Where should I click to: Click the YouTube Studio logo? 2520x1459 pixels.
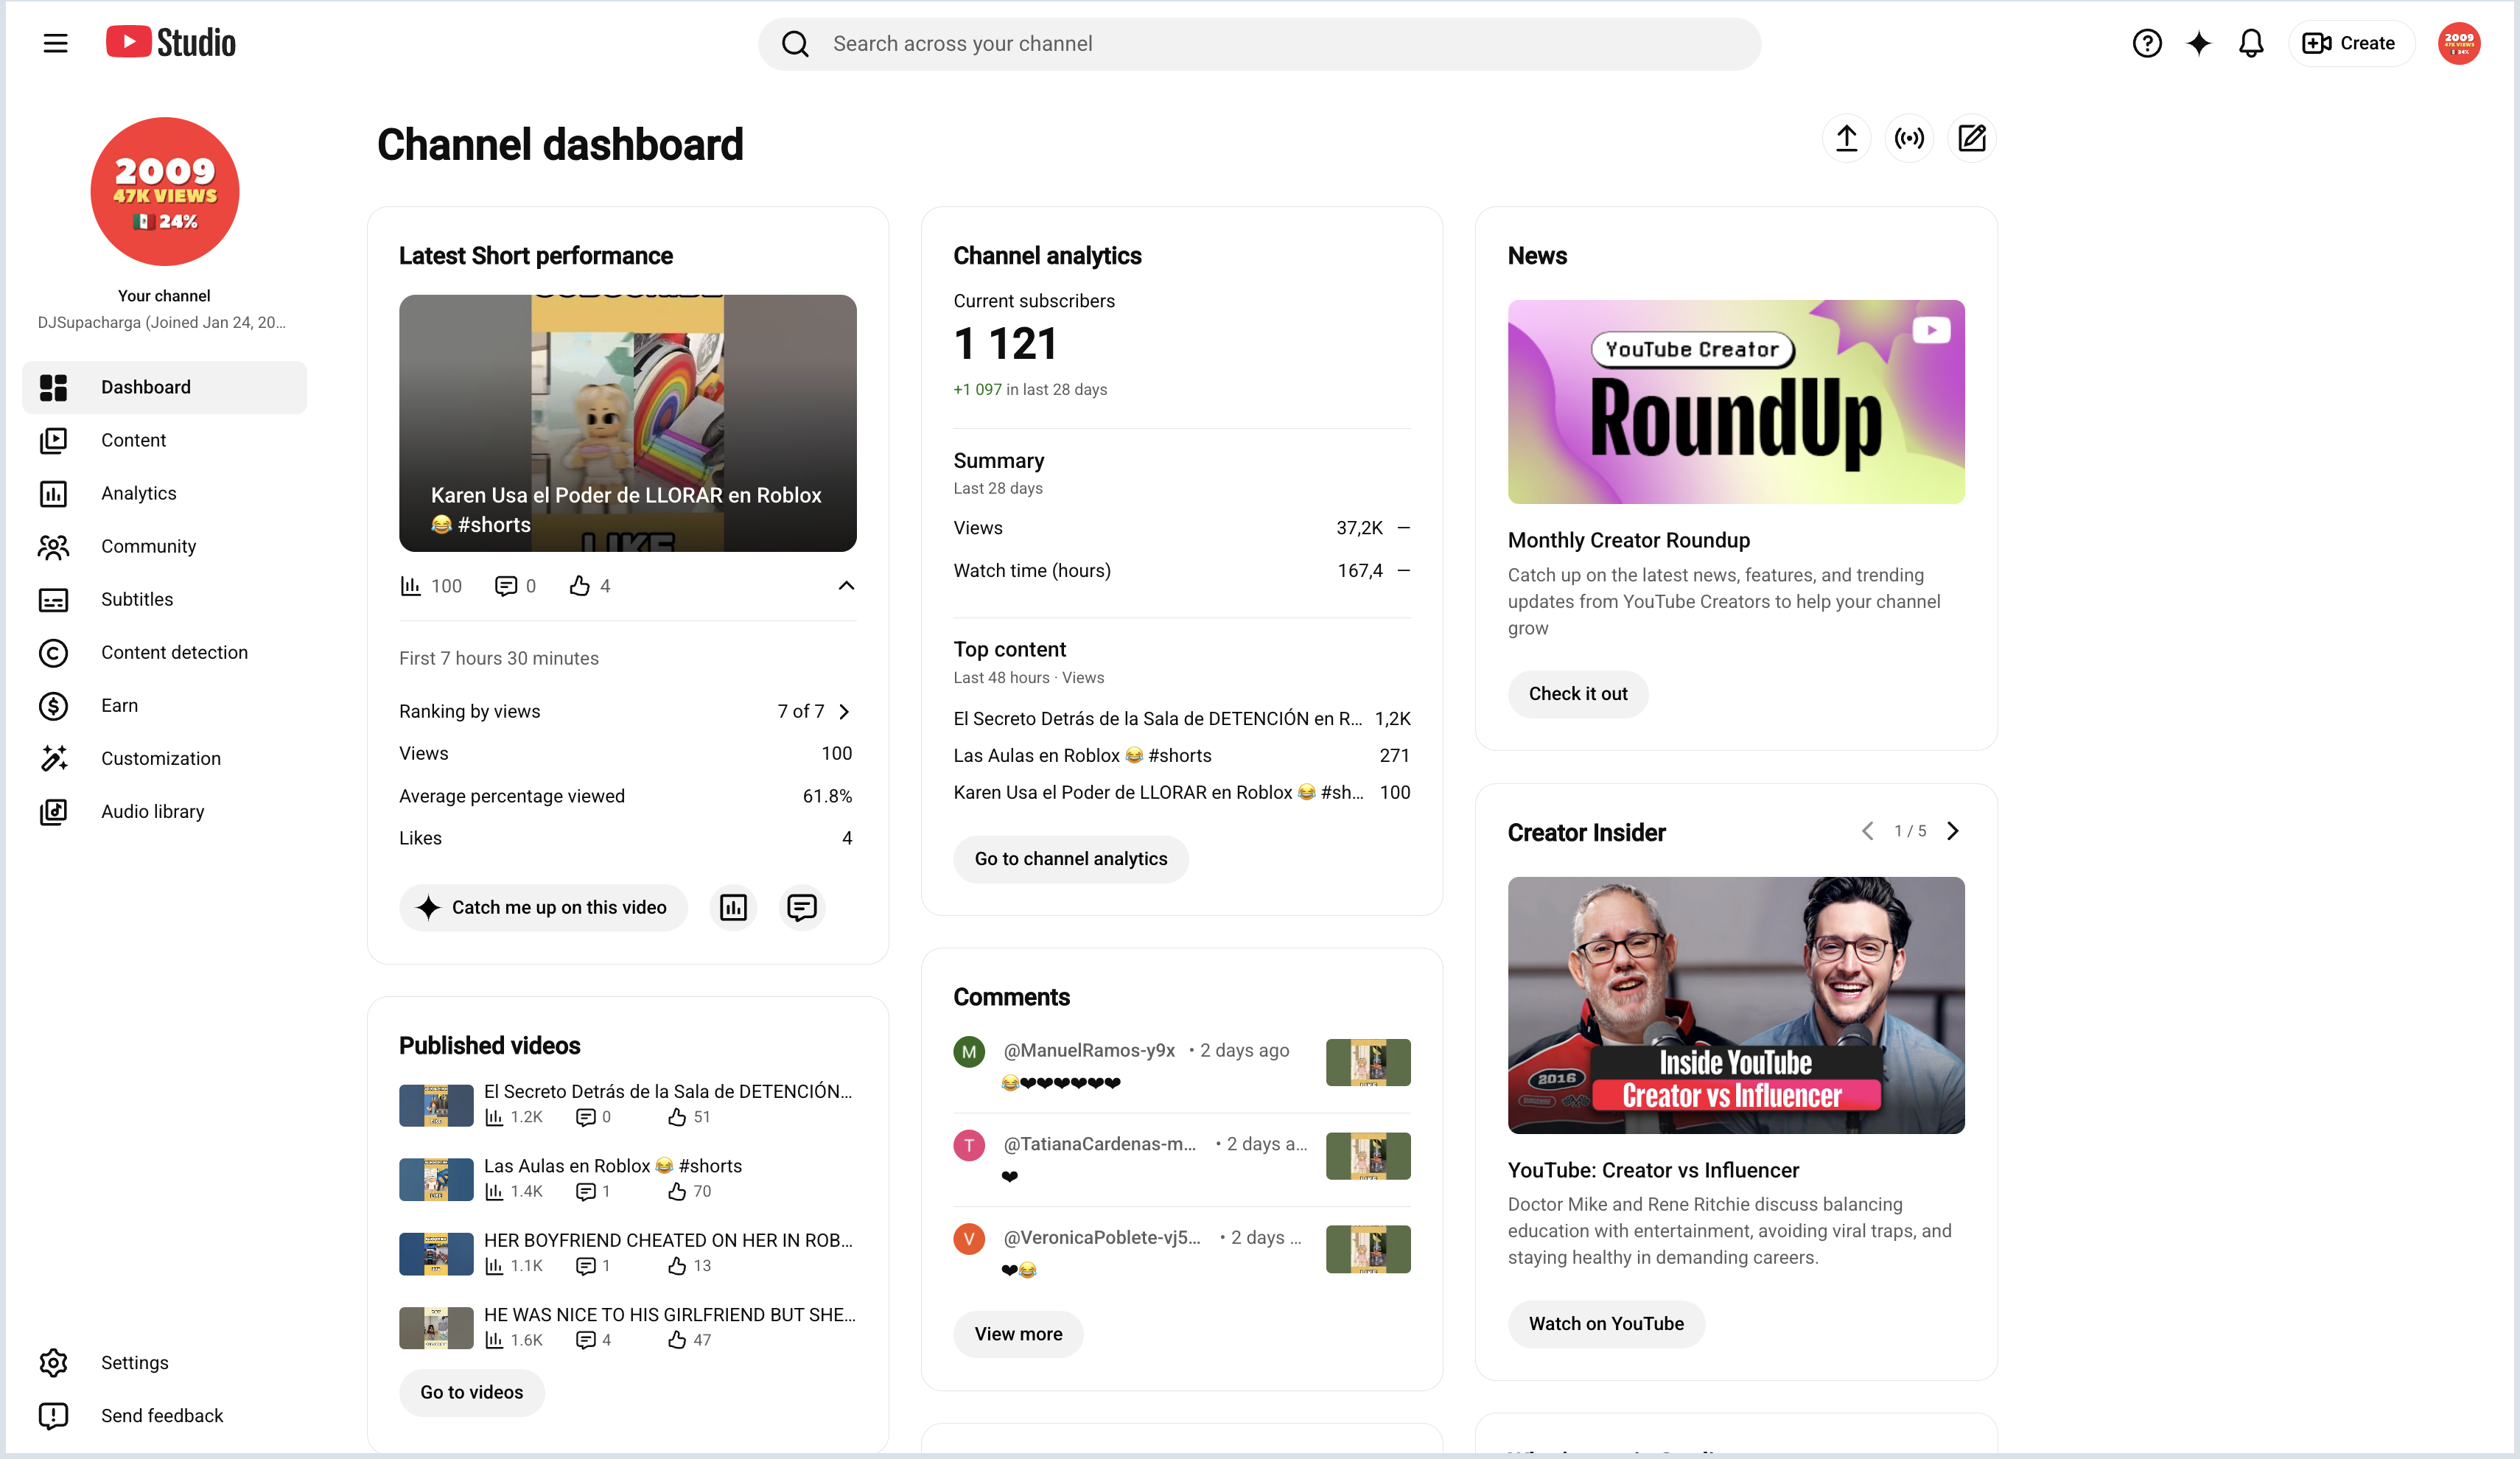click(171, 43)
